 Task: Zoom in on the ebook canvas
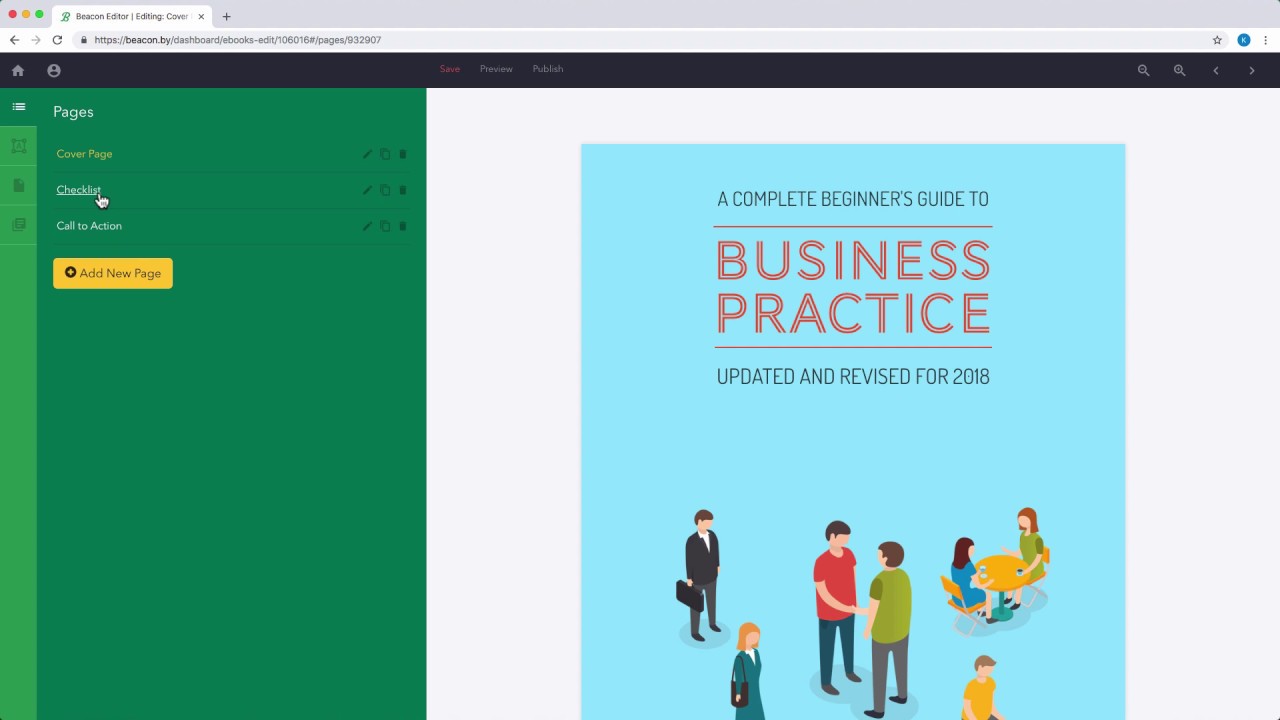tap(1180, 70)
